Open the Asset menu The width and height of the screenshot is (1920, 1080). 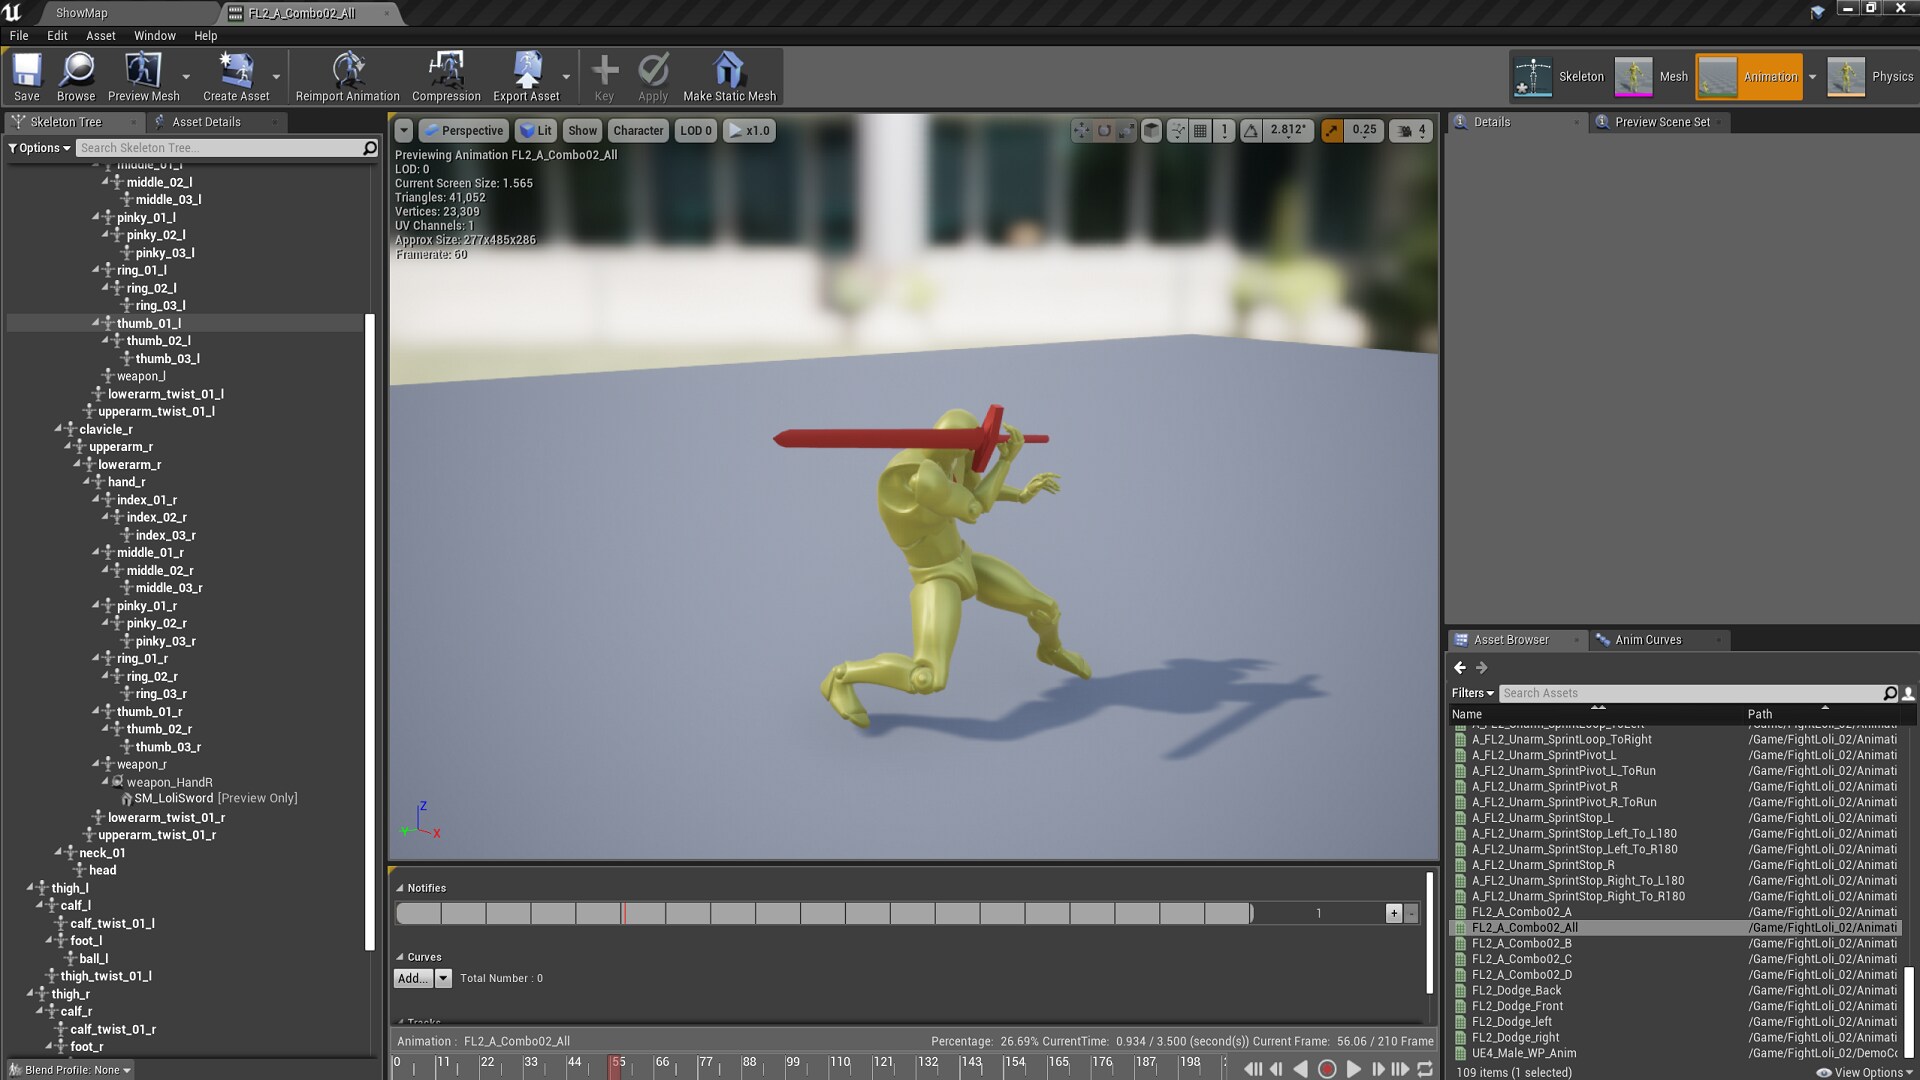(100, 35)
